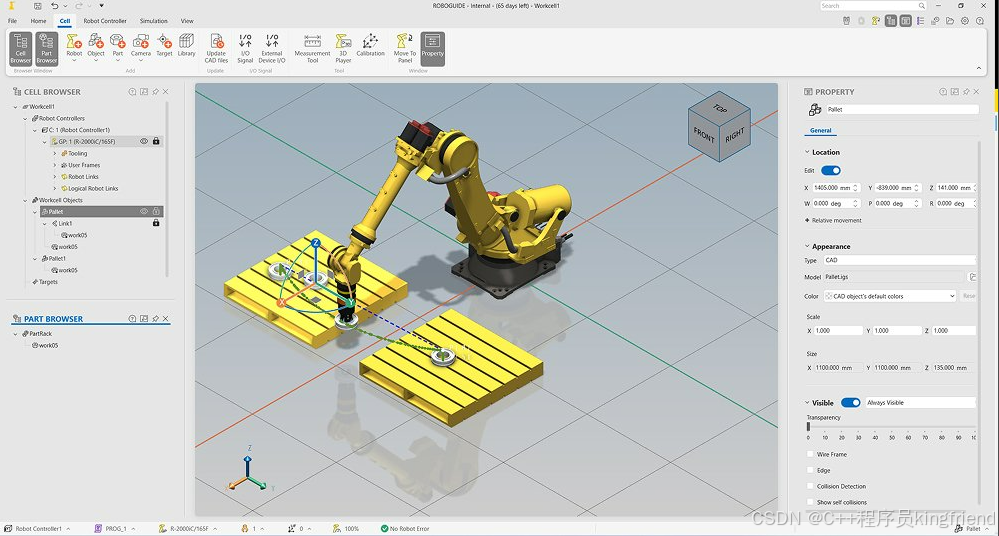Viewport: 999px width, 536px height.
Task: Toggle visibility of Pallet object
Action: pos(144,212)
